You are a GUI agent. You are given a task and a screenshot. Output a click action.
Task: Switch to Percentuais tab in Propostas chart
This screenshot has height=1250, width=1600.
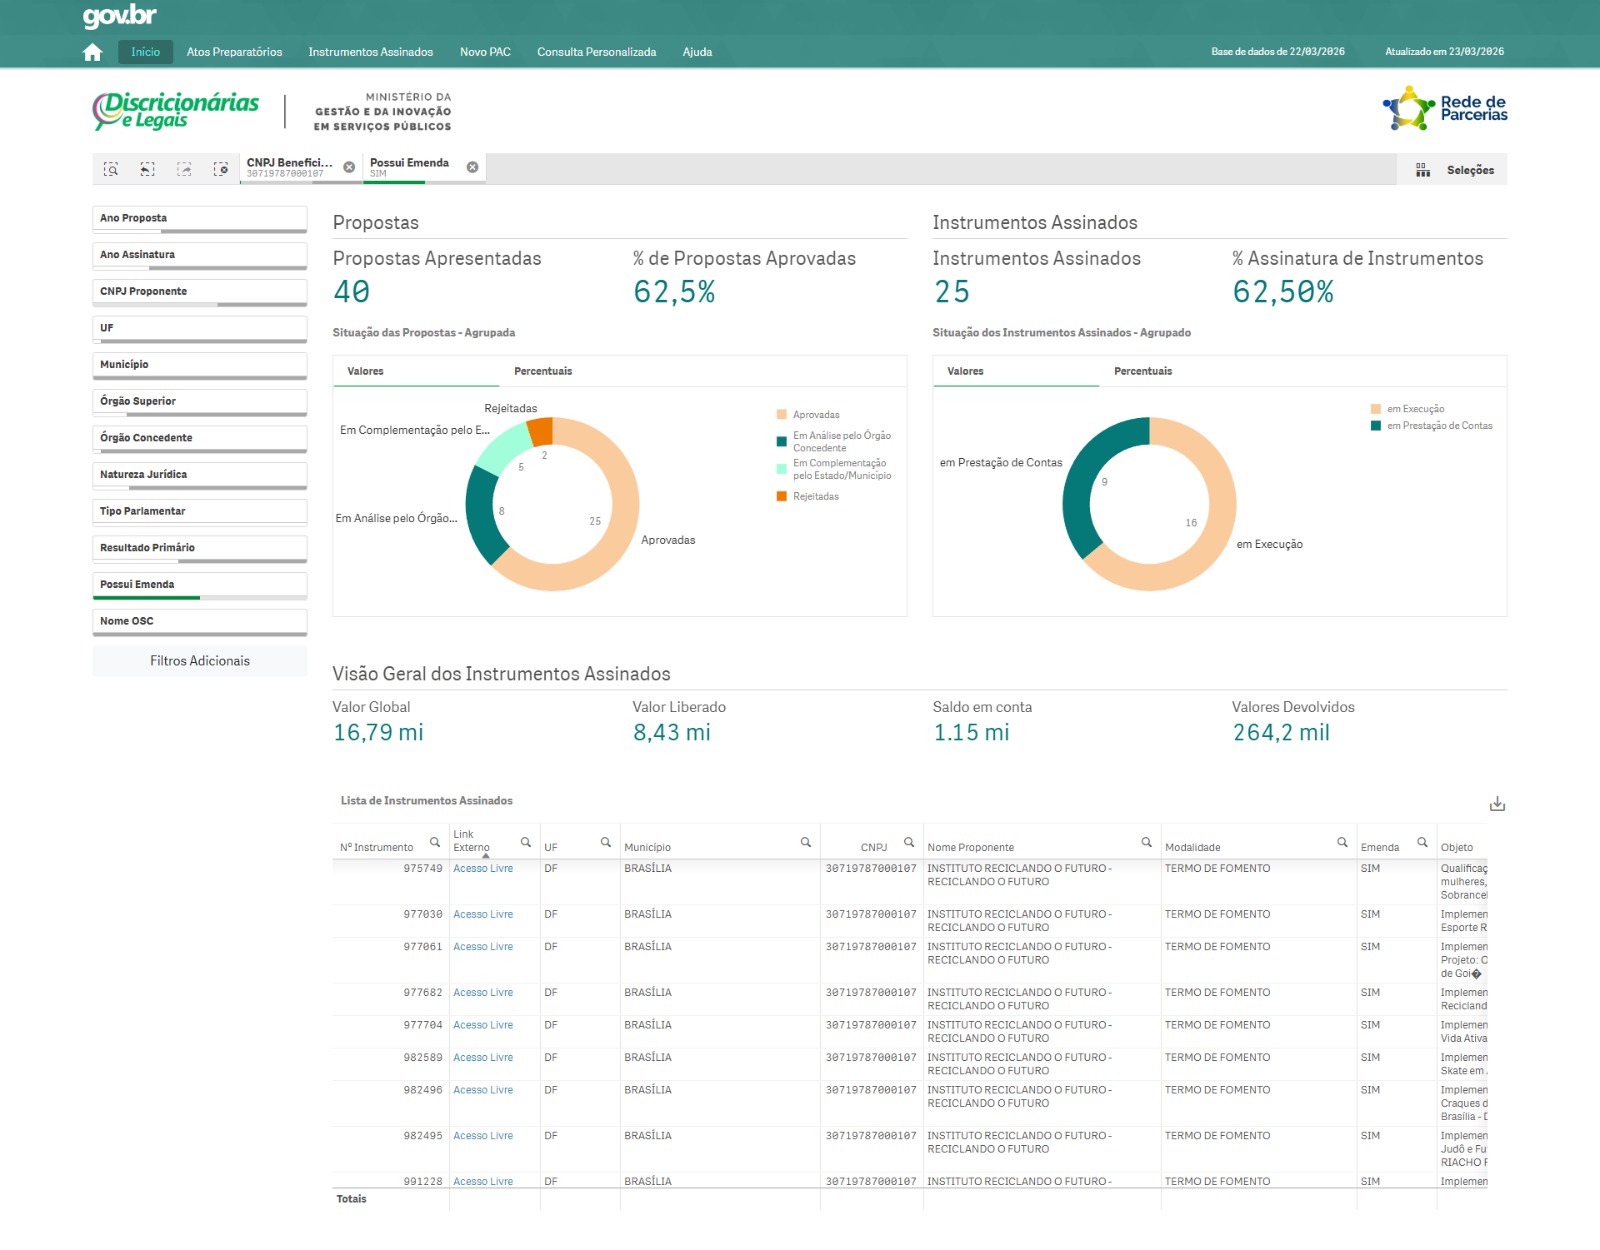(543, 371)
